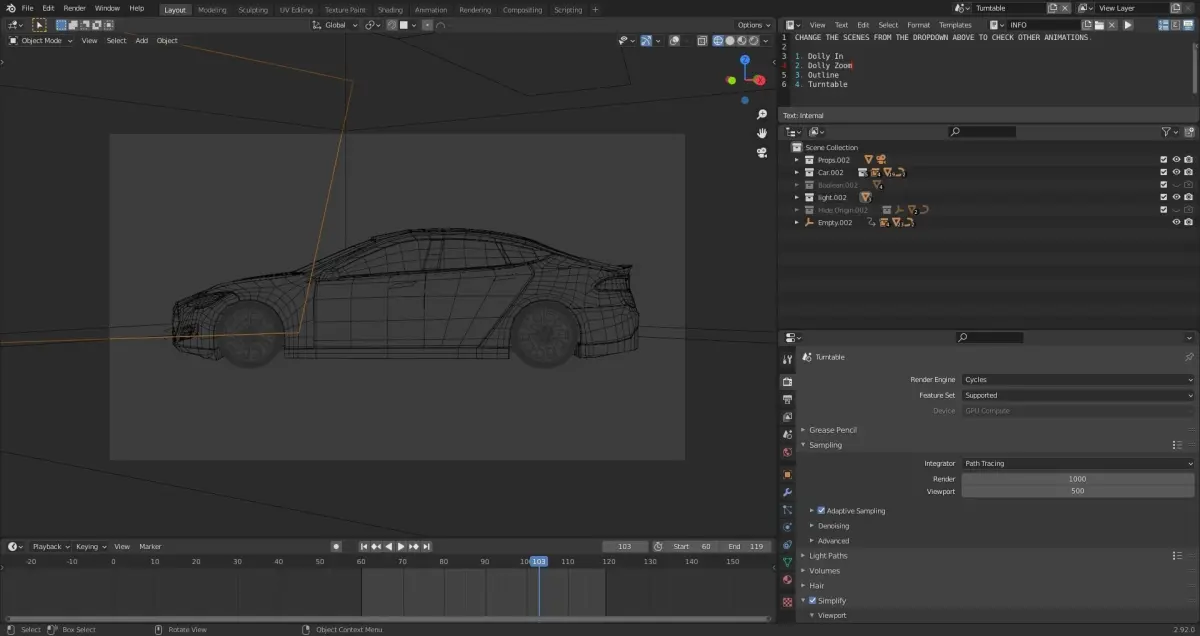
Task: Select the pan (hand) view icon
Action: coord(762,133)
